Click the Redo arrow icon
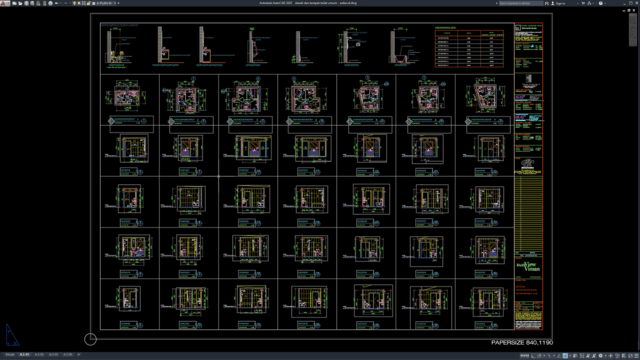640x360 pixels. (x=65, y=3)
